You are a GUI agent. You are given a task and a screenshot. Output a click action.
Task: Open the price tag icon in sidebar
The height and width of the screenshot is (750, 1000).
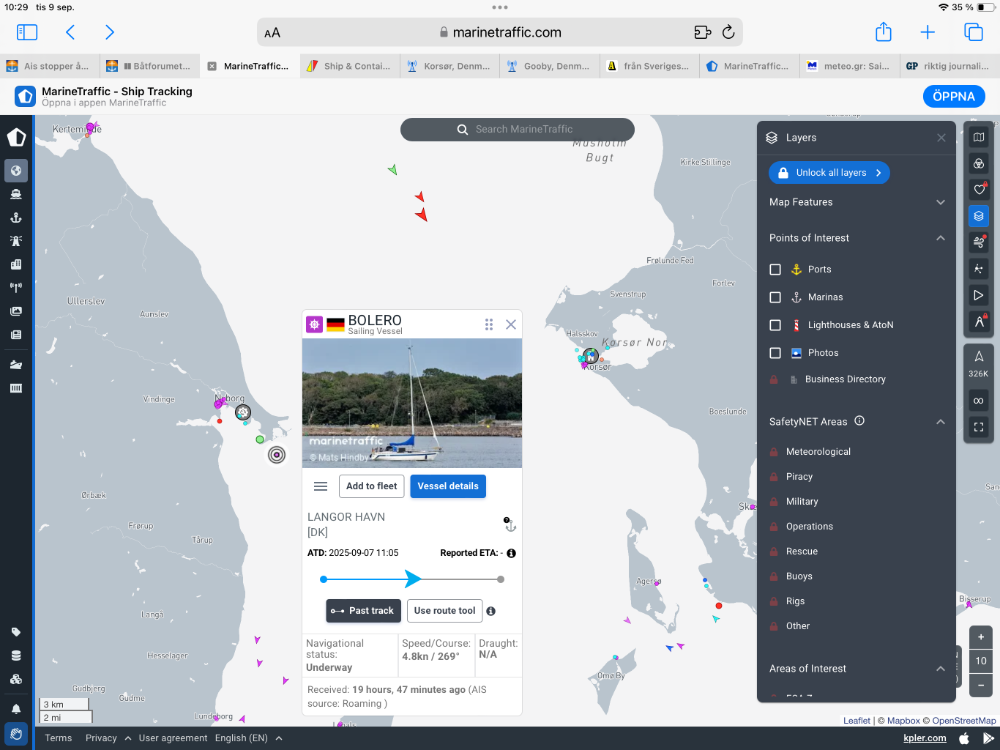pos(16,632)
